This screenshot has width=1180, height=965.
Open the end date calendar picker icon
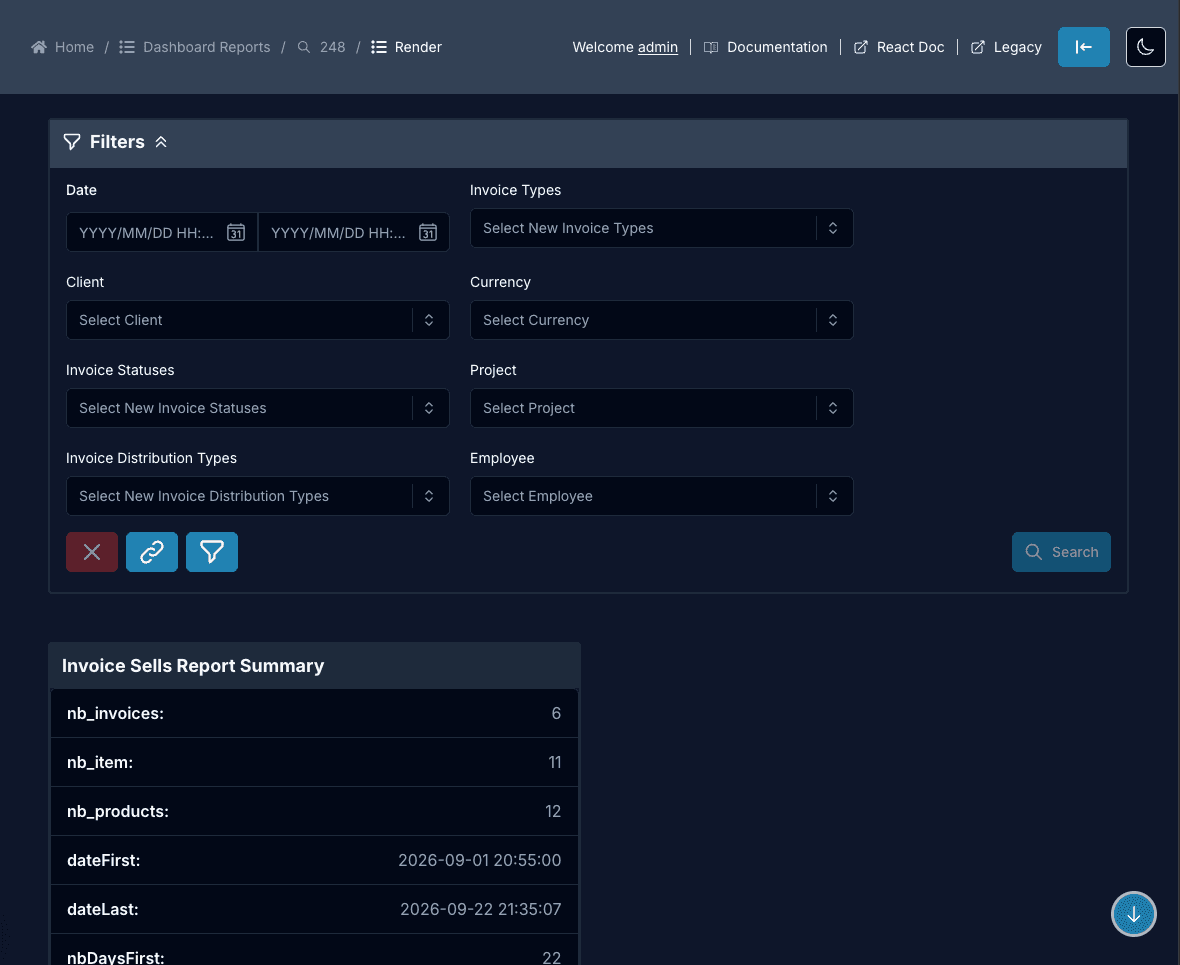[428, 233]
